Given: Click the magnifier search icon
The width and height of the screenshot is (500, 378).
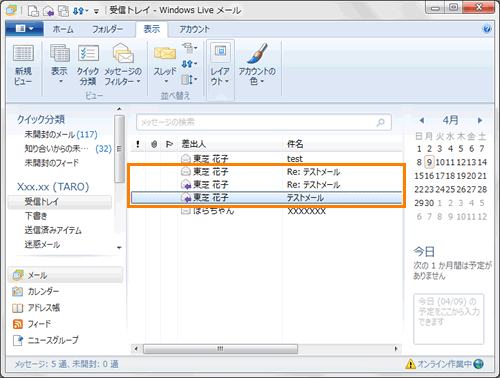Looking at the screenshot, I should pos(381,122).
